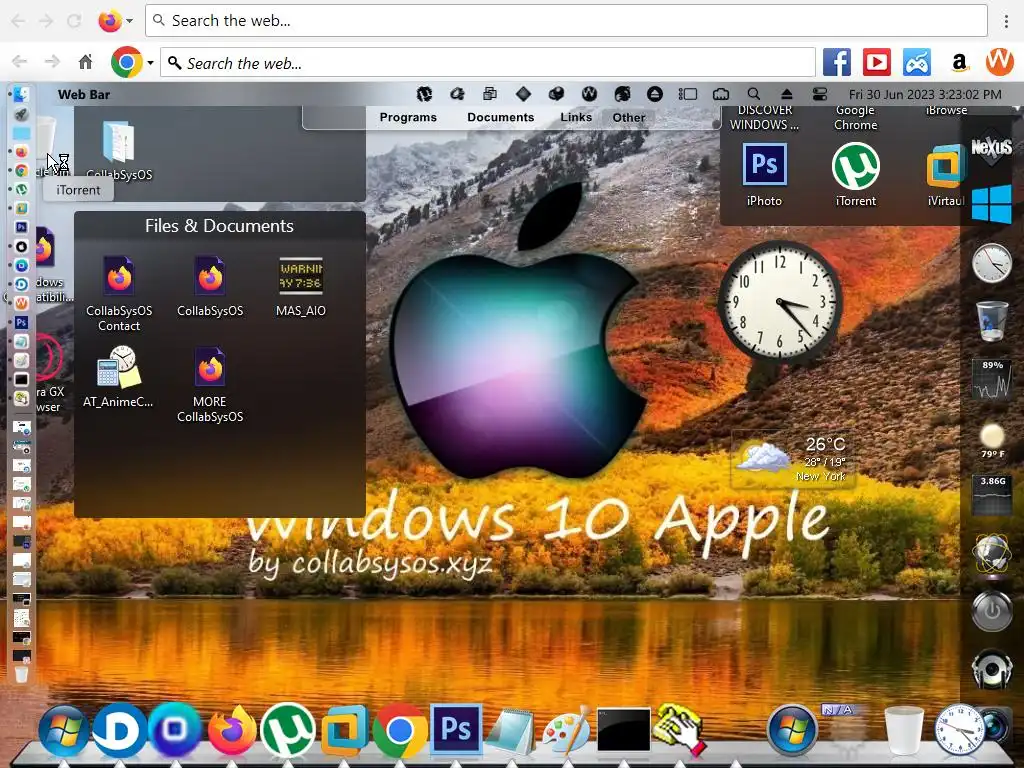Launch uTorrent from the bottom dock
The height and width of the screenshot is (768, 1024).
287,730
